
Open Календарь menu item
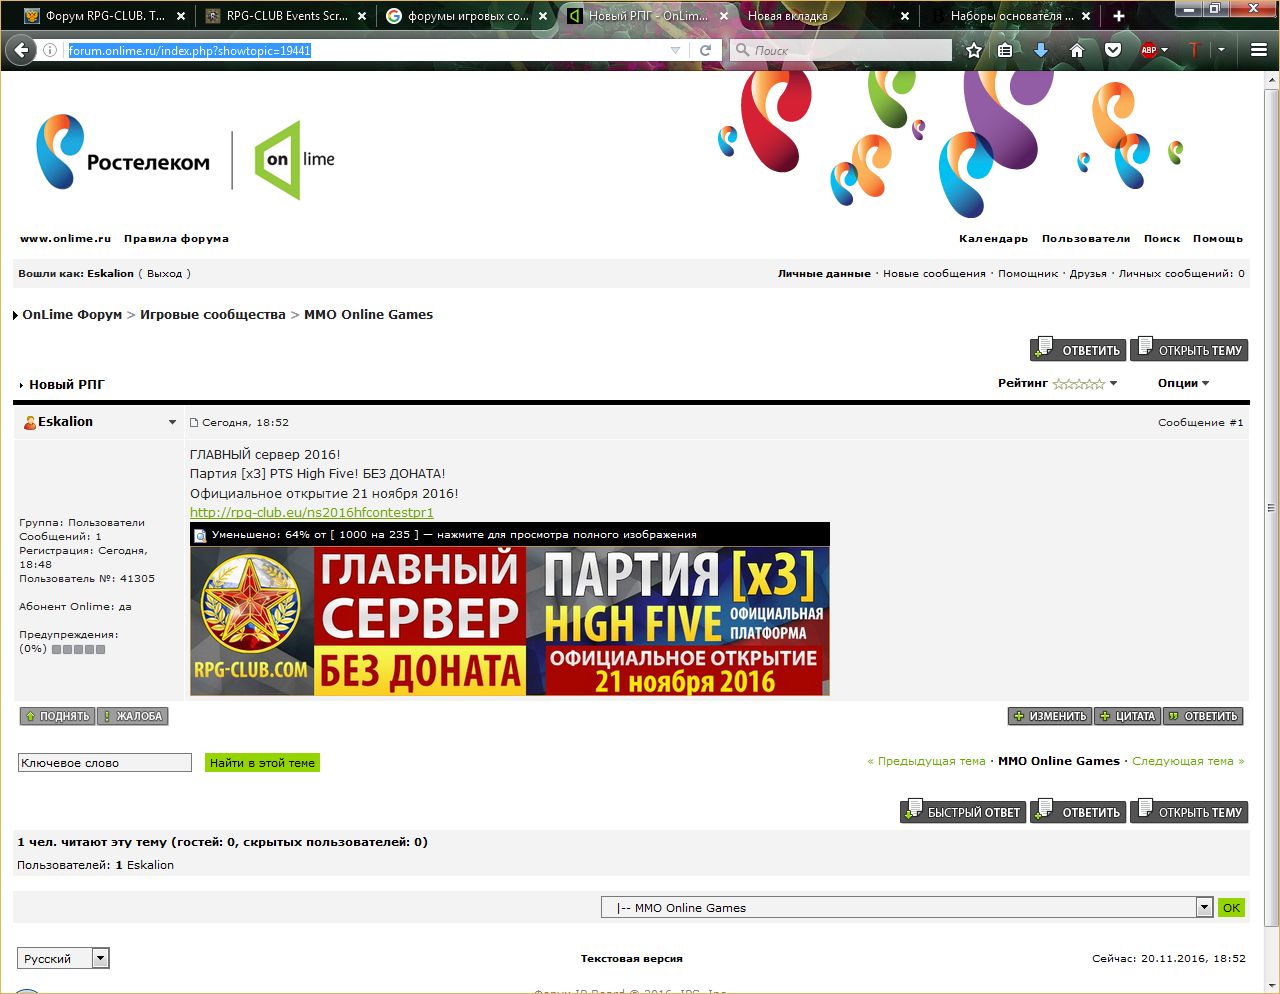tap(993, 238)
